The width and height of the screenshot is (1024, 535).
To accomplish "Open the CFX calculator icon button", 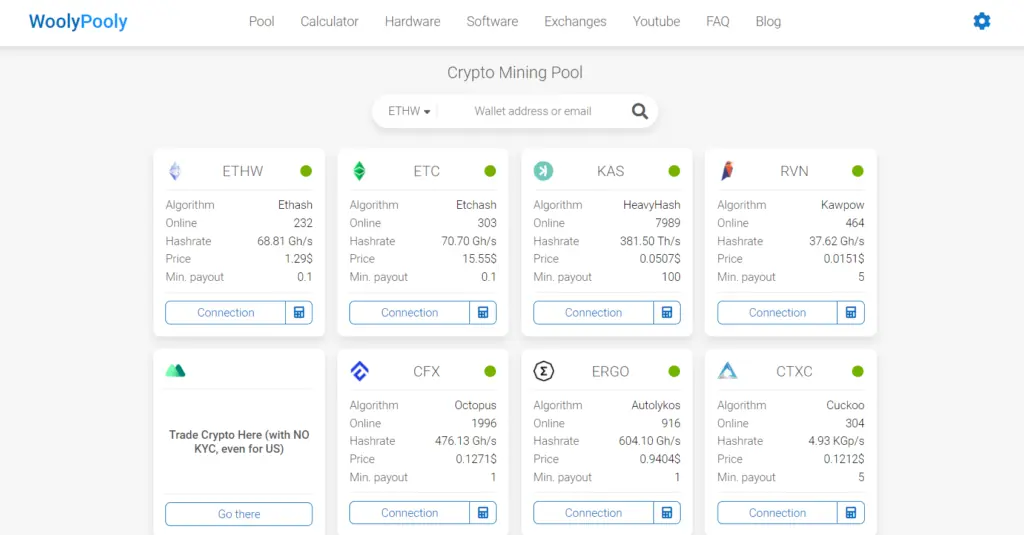I will (x=483, y=513).
